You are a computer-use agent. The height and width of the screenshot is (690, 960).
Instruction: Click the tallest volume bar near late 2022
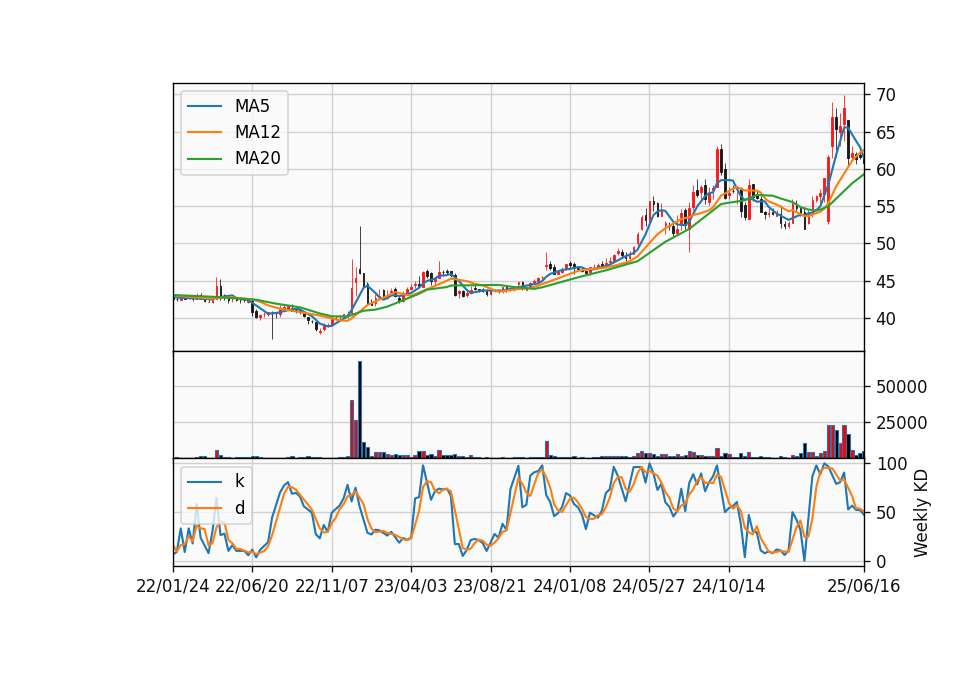[360, 410]
